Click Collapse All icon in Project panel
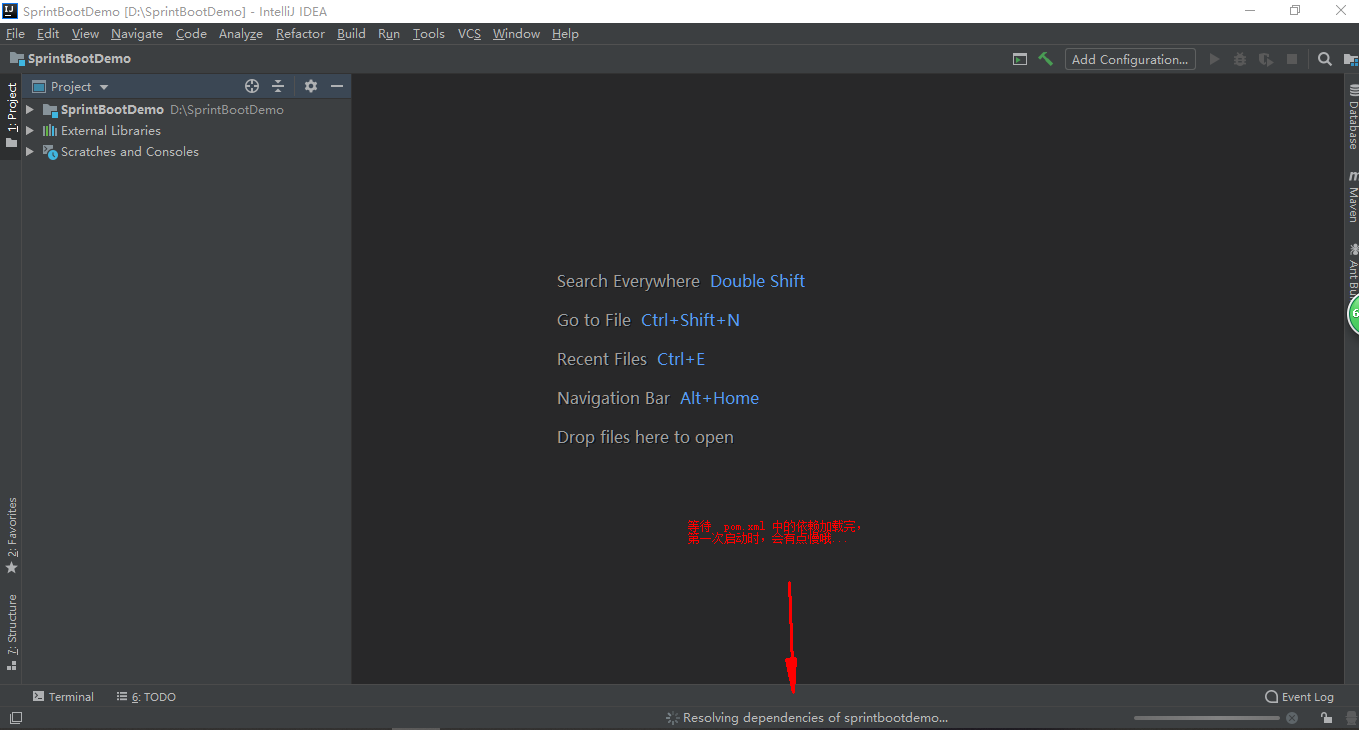The width and height of the screenshot is (1359, 730). click(278, 86)
